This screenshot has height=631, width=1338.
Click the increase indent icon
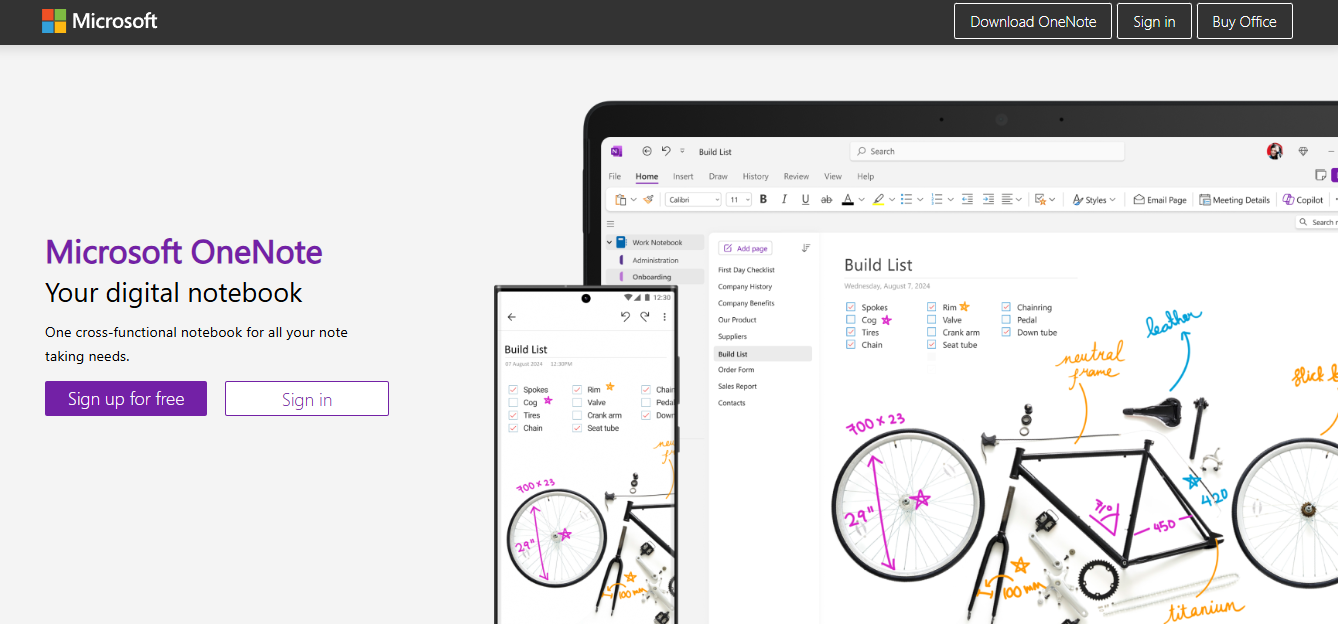[x=988, y=199]
